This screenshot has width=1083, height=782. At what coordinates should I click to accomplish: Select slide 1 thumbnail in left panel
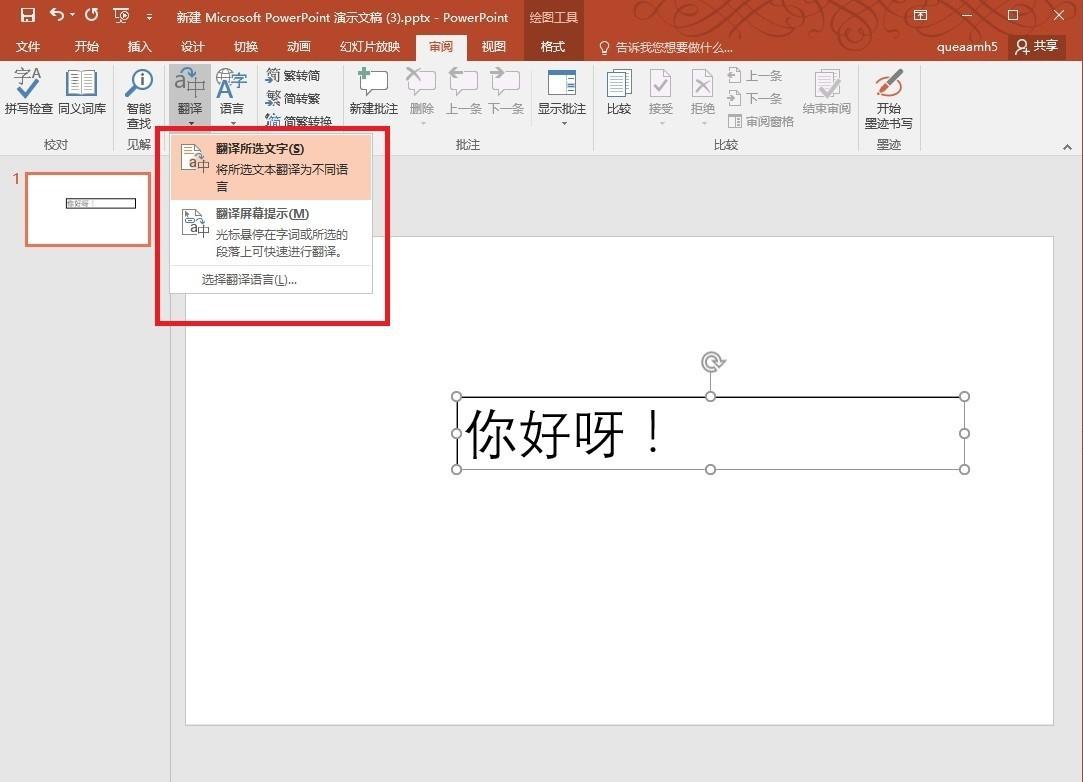click(x=87, y=209)
